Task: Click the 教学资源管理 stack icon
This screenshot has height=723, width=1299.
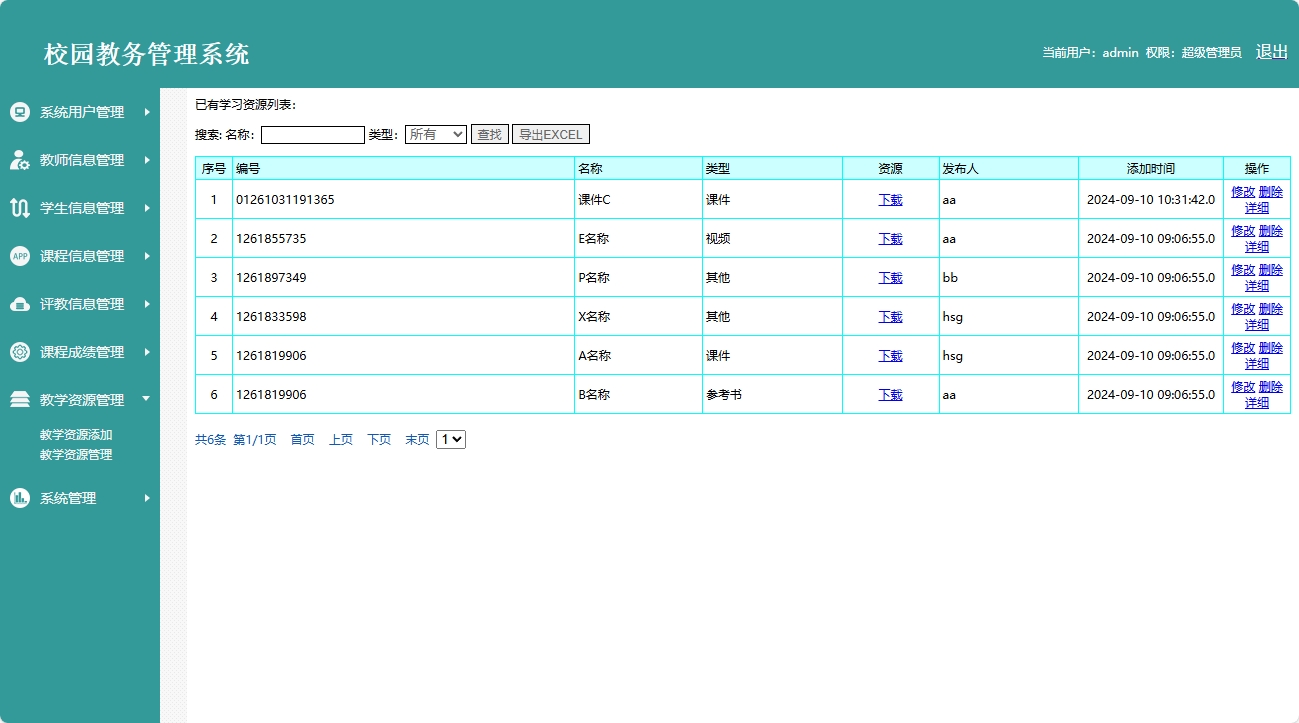Action: (x=19, y=400)
